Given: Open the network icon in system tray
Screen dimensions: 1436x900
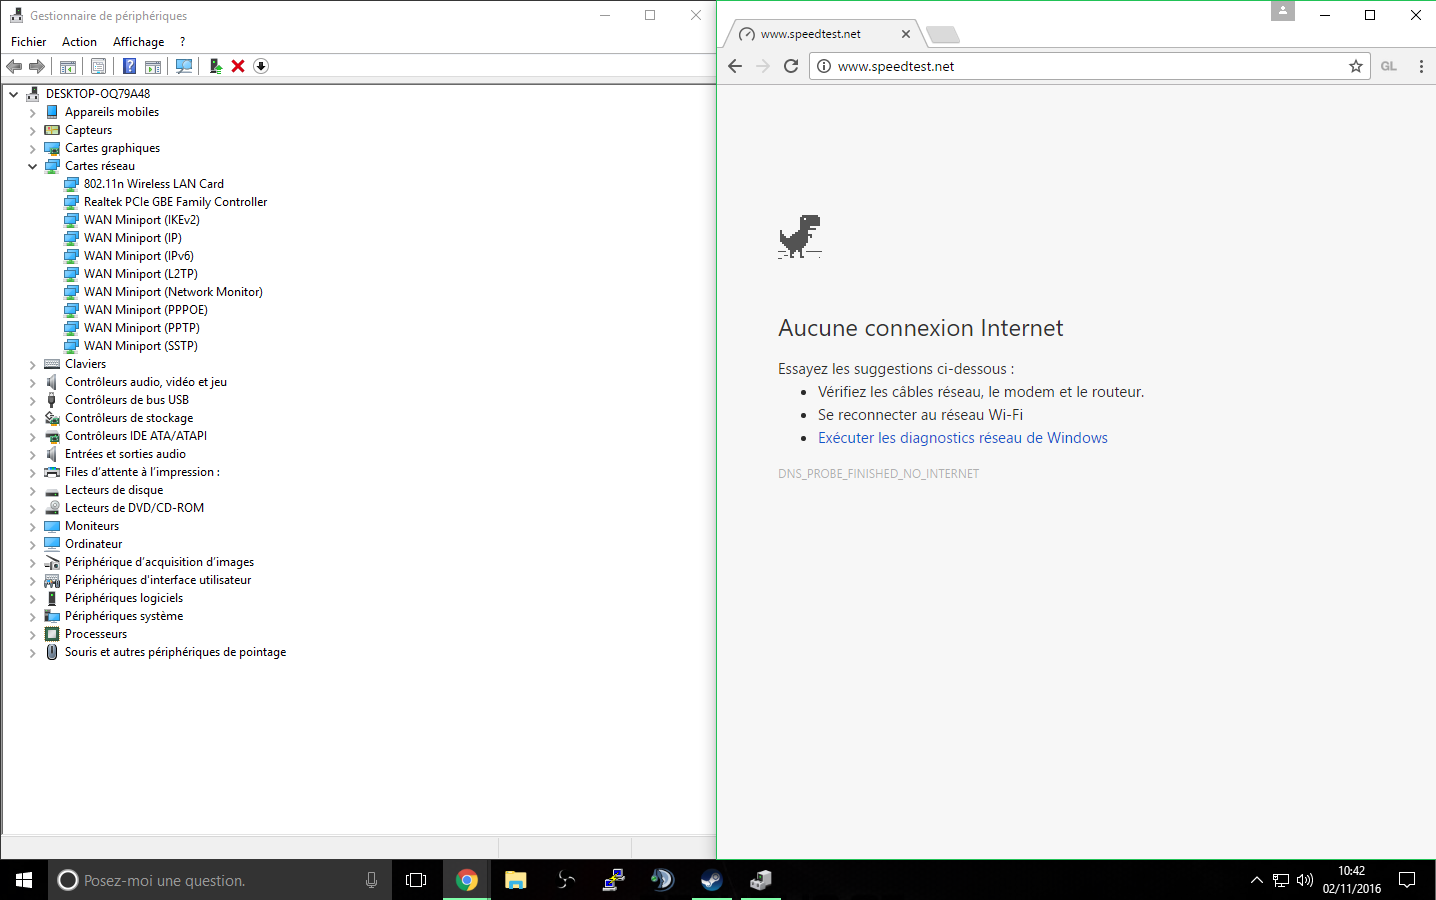Looking at the screenshot, I should coord(1281,880).
